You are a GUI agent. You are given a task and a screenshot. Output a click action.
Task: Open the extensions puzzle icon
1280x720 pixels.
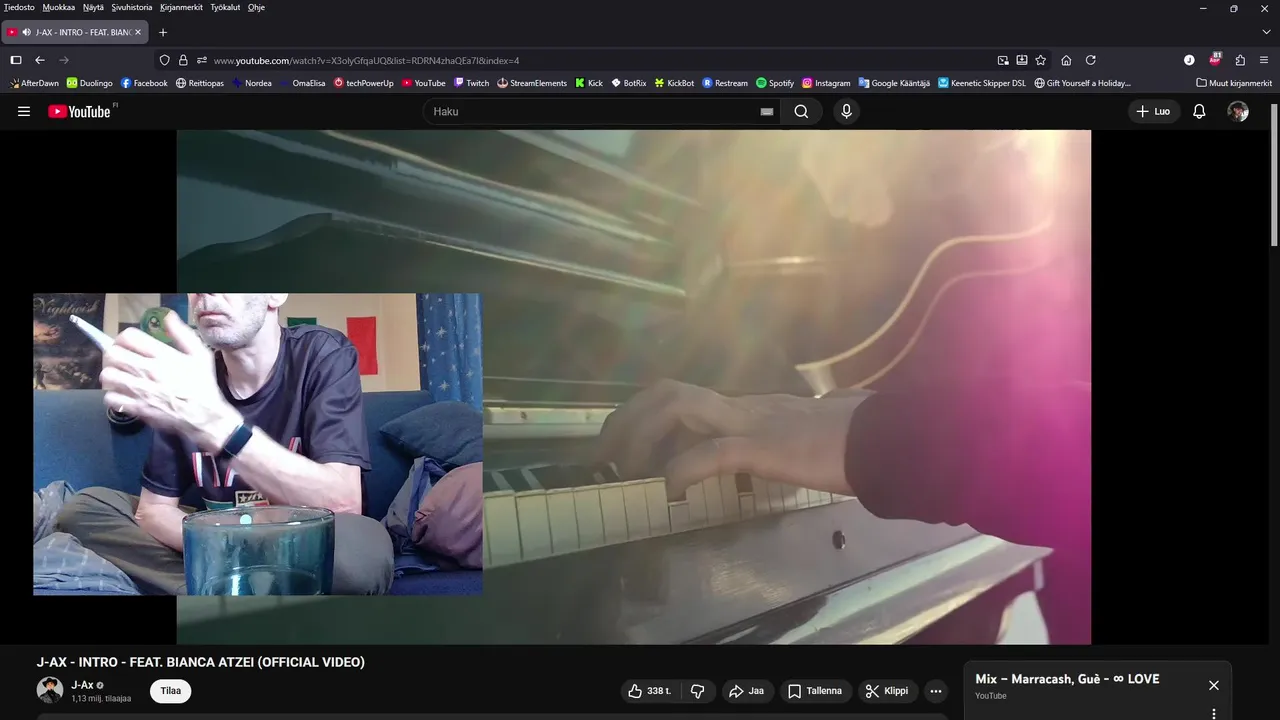tap(1240, 60)
